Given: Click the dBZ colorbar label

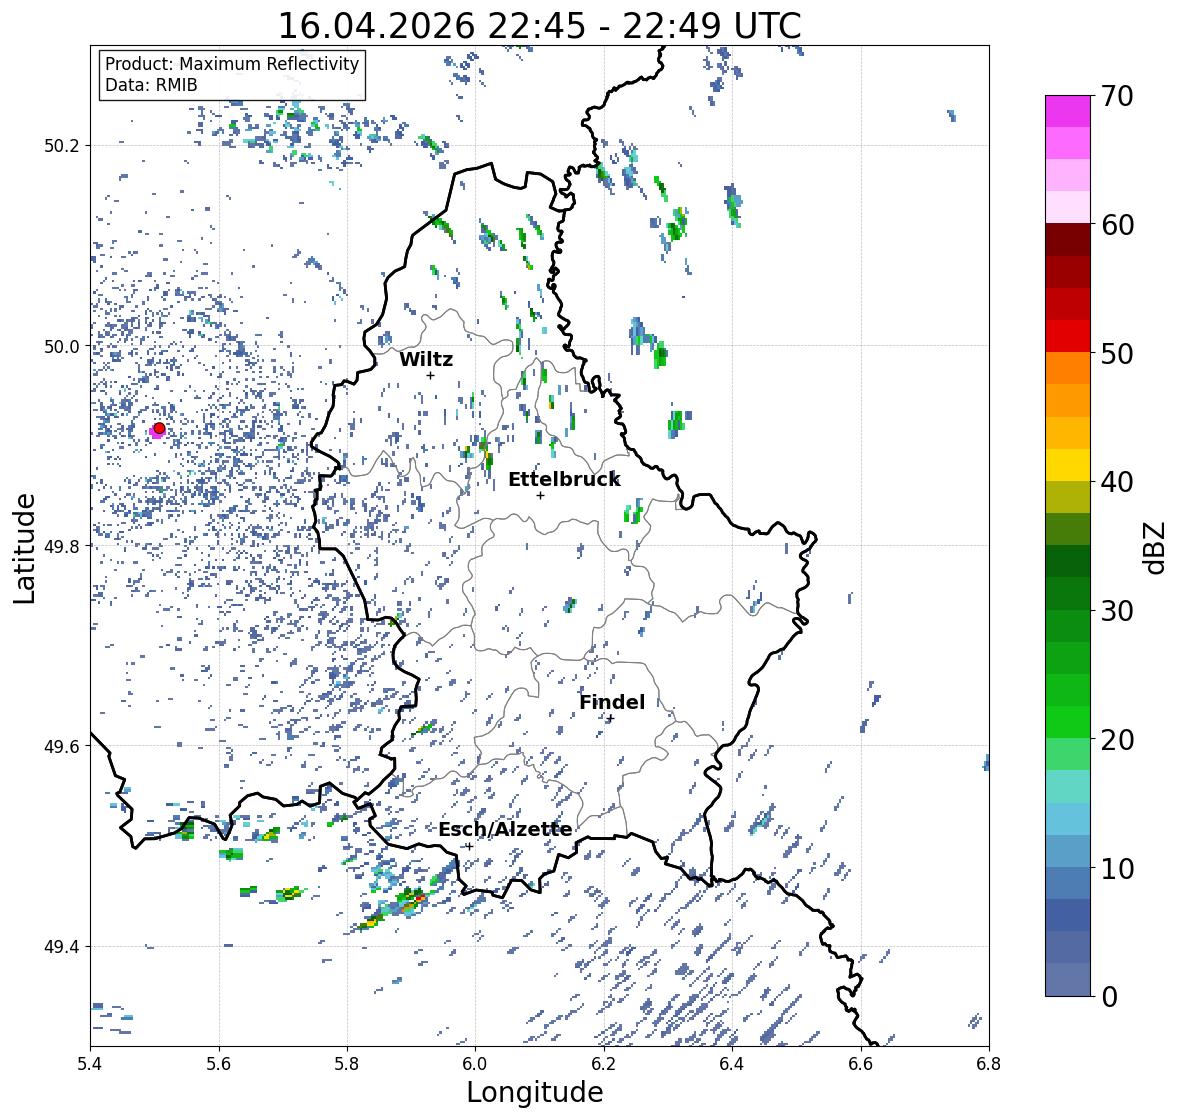Looking at the screenshot, I should point(1156,548).
